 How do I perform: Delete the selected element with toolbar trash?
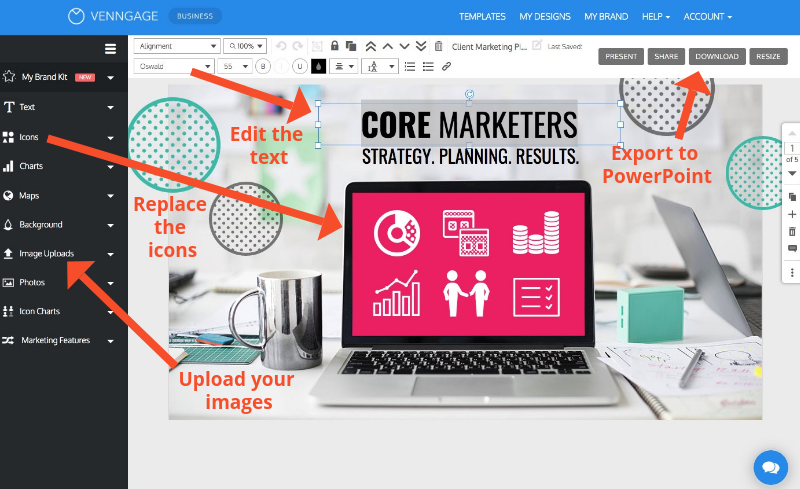pyautogui.click(x=438, y=46)
